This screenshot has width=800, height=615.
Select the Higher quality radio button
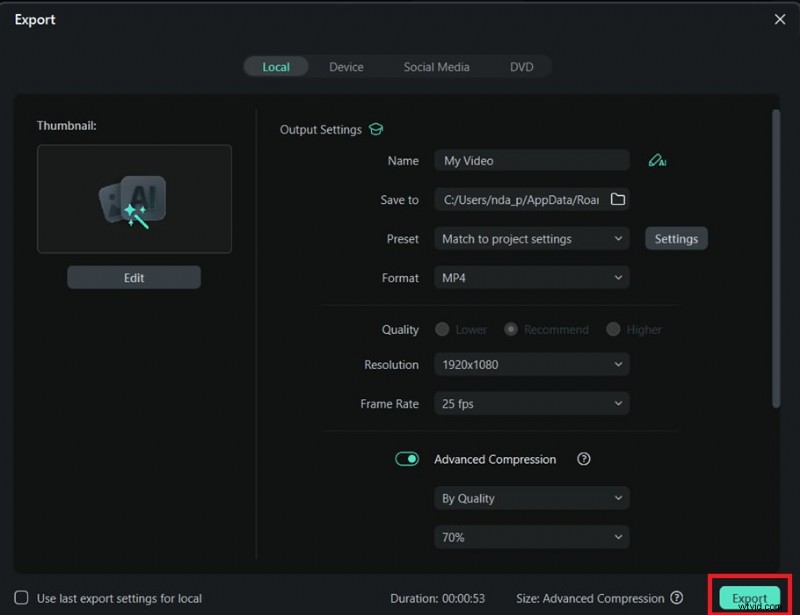612,329
